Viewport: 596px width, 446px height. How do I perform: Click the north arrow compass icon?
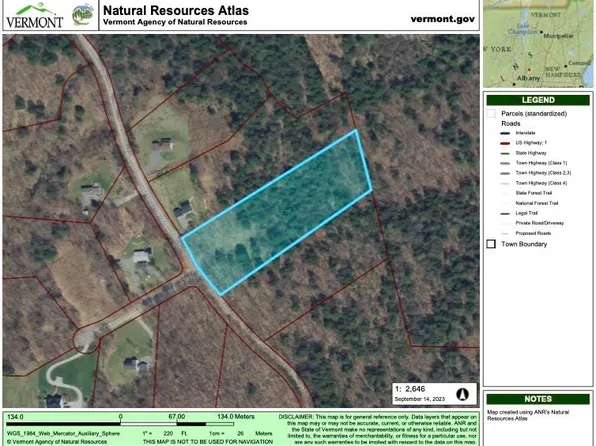click(x=463, y=394)
